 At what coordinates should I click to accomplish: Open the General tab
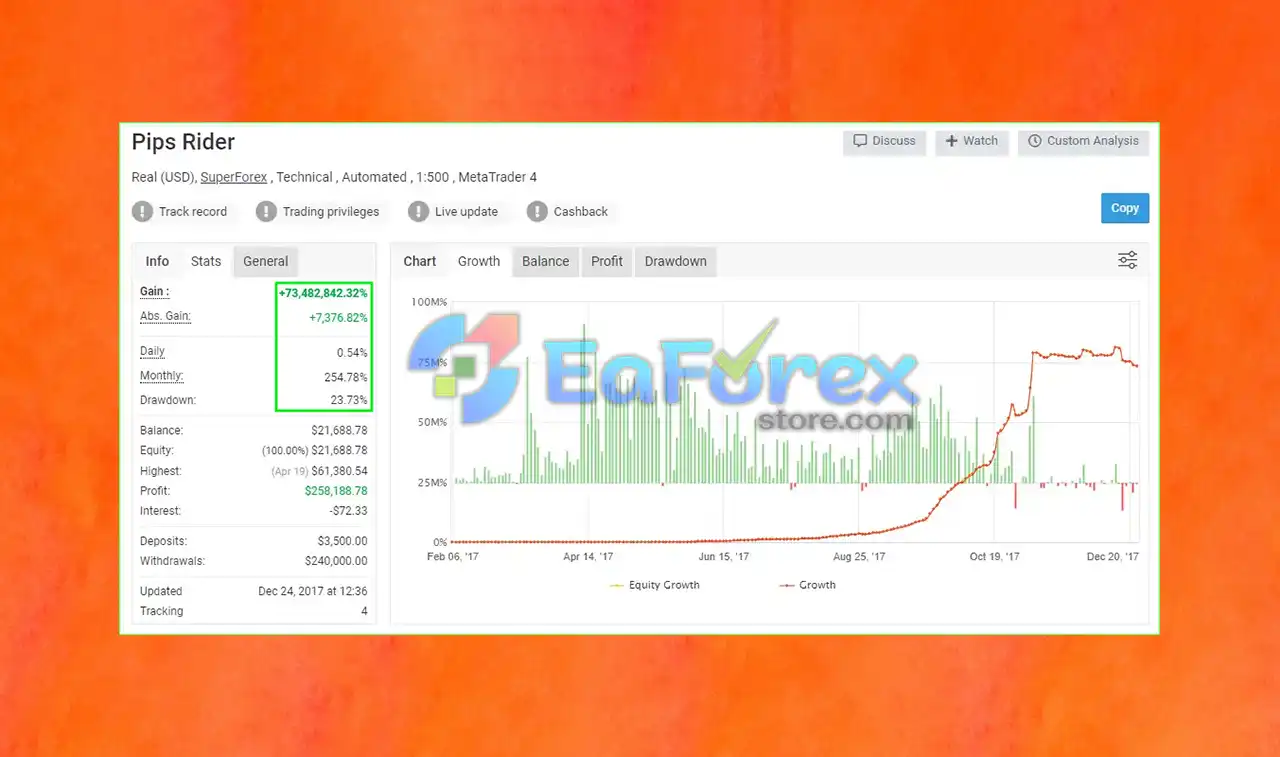265,261
